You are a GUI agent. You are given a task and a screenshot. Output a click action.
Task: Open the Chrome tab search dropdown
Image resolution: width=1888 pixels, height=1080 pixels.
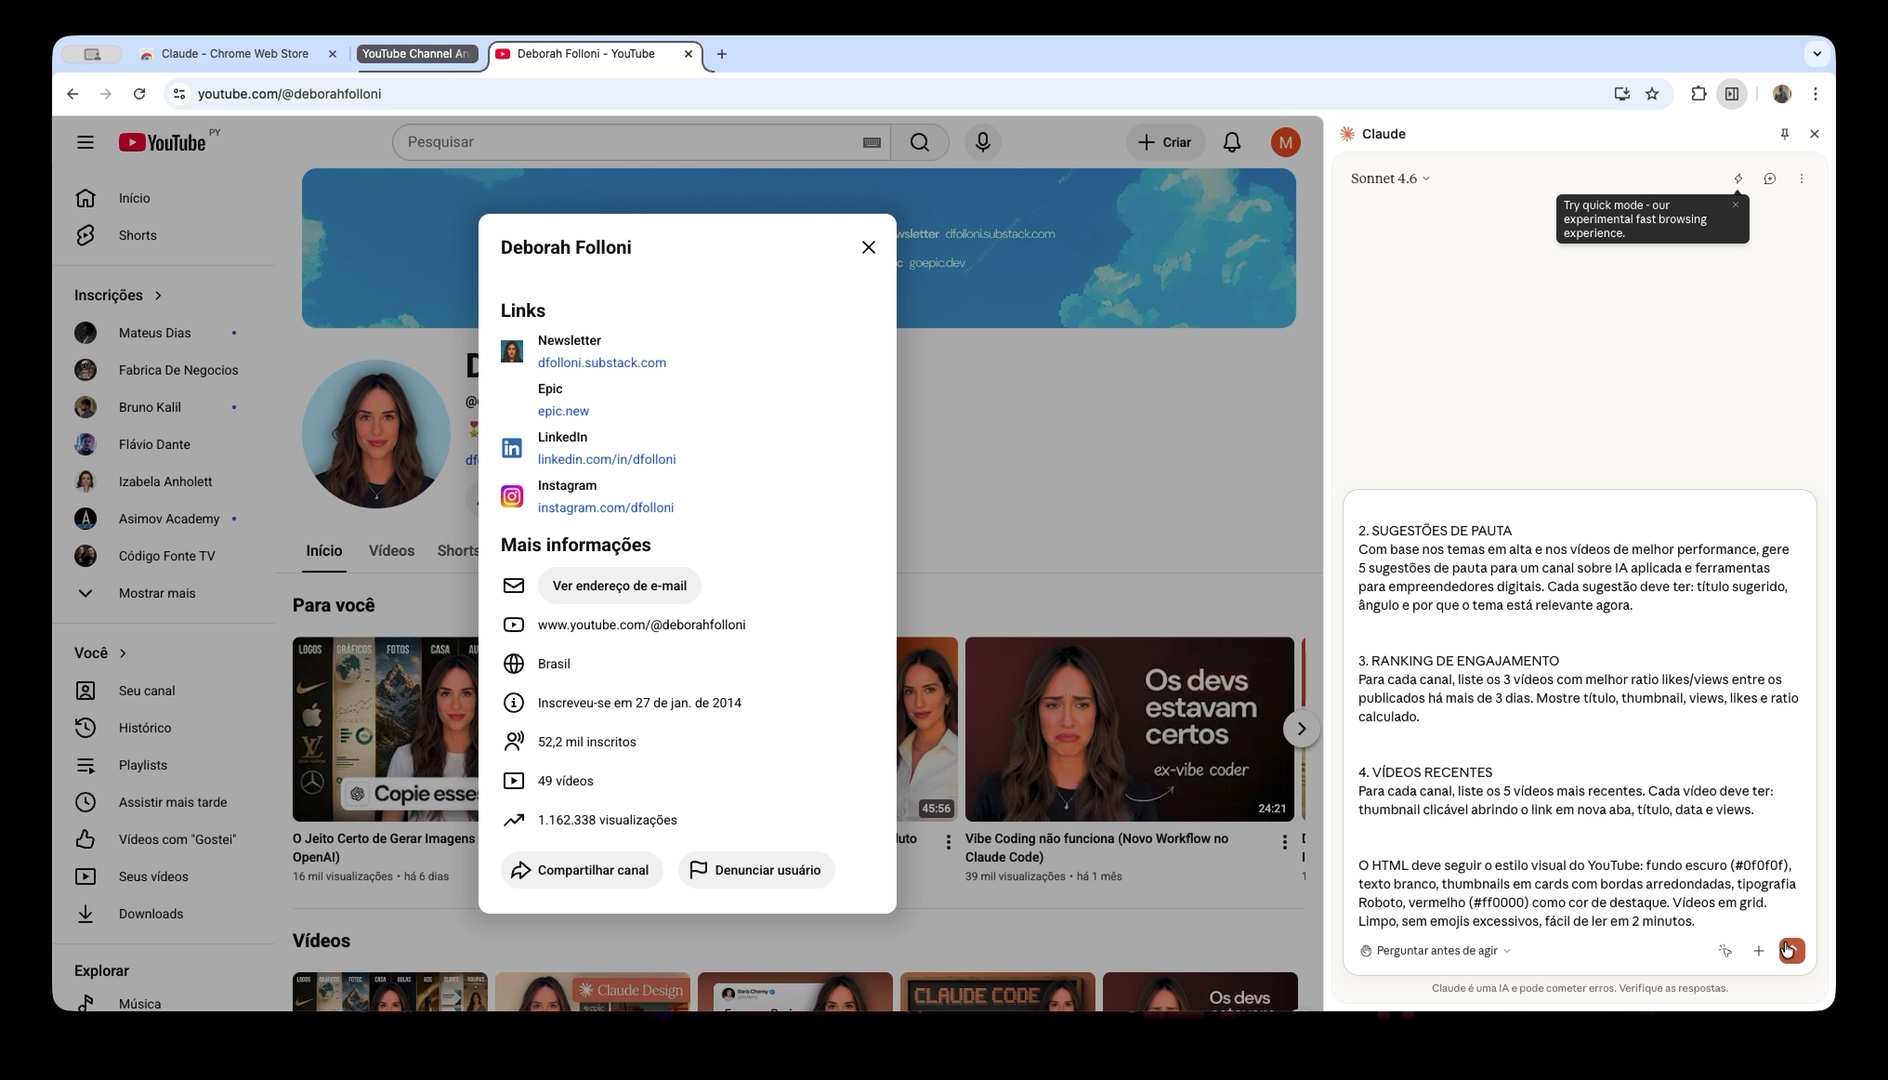pyautogui.click(x=1816, y=54)
